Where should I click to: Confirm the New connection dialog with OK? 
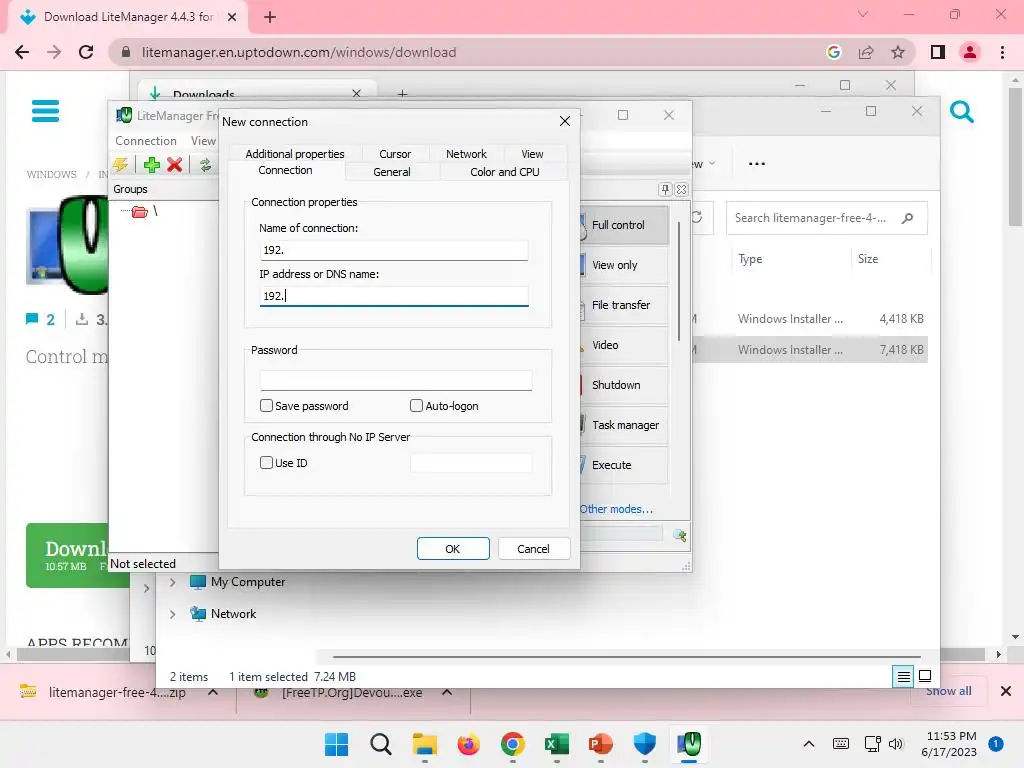click(453, 549)
